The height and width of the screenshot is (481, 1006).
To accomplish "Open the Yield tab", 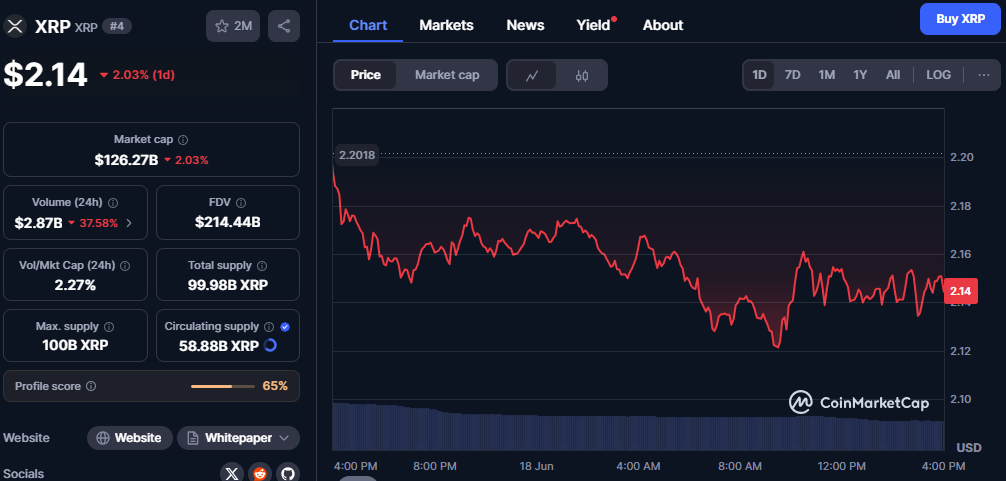I will tap(594, 25).
